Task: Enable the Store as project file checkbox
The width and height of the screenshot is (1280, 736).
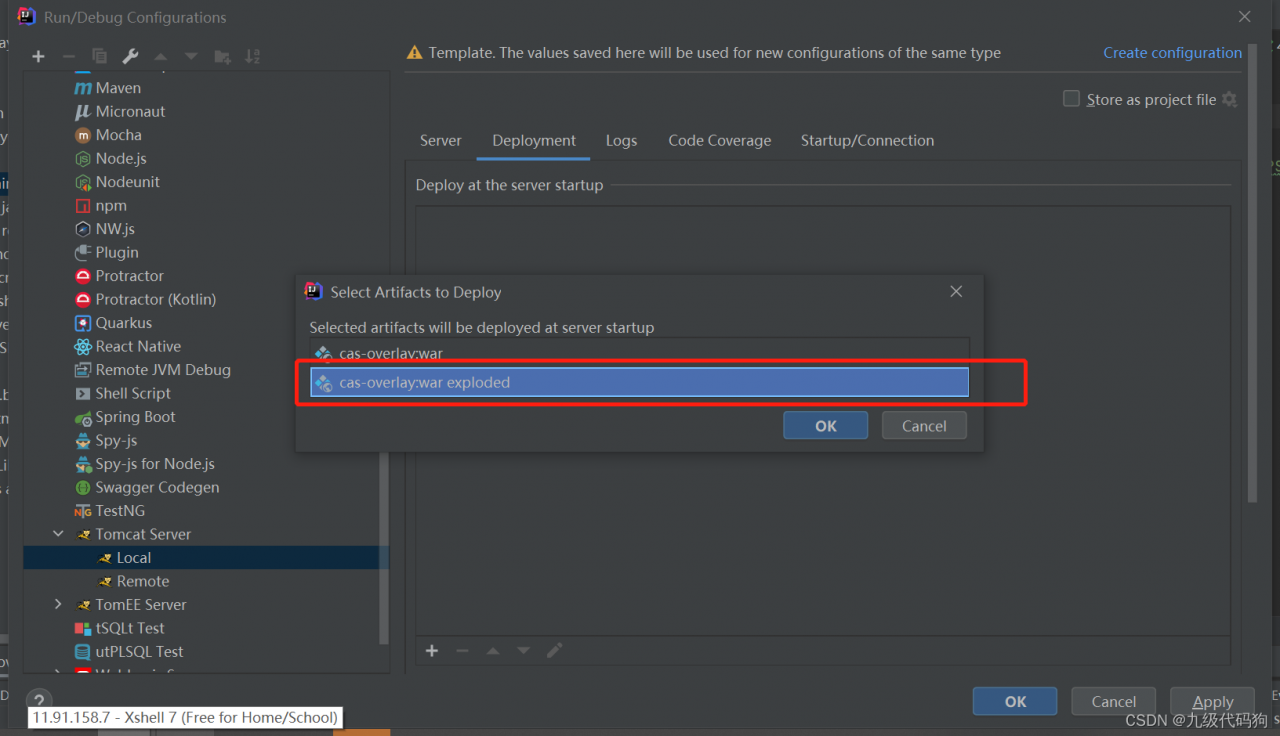Action: (x=1071, y=99)
